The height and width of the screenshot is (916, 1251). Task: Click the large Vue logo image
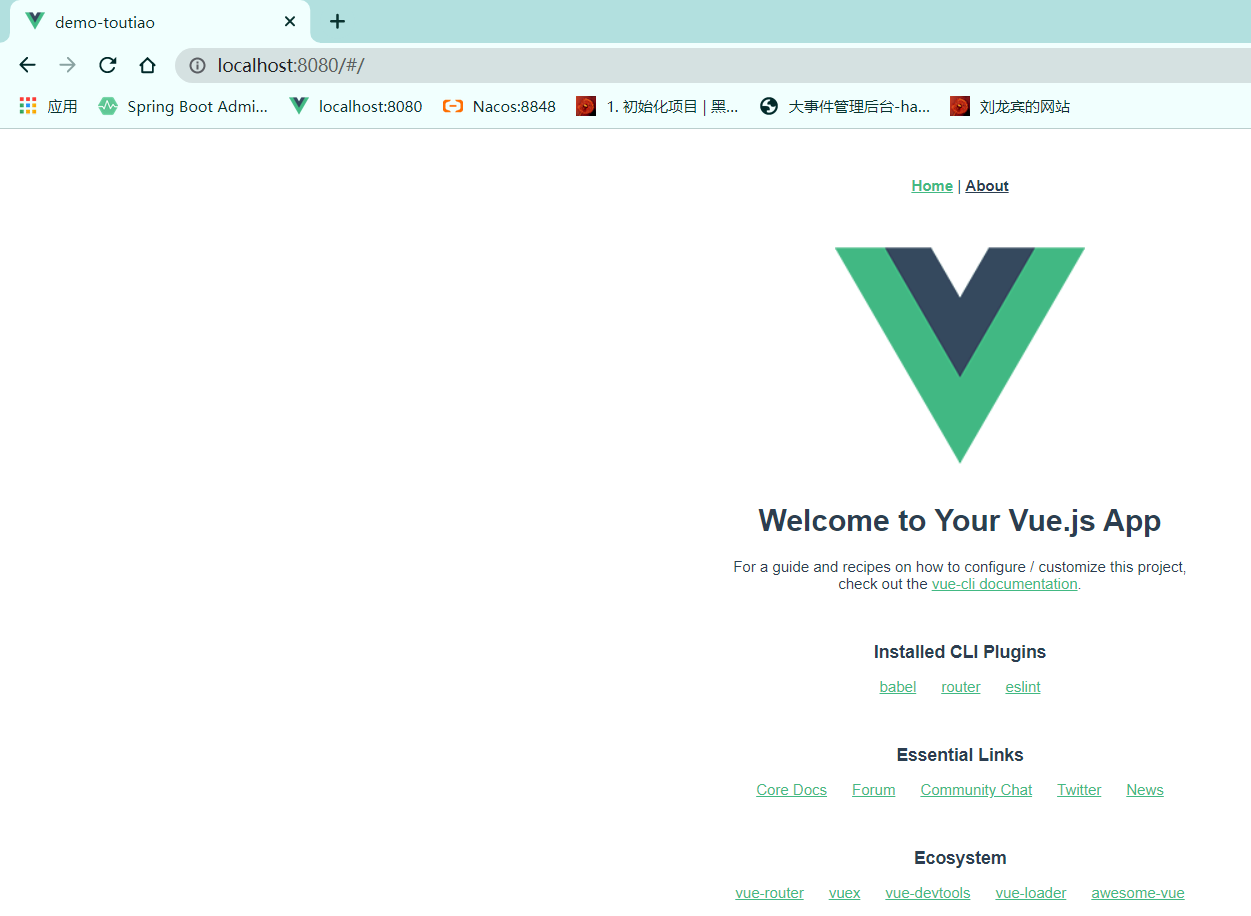coord(960,355)
